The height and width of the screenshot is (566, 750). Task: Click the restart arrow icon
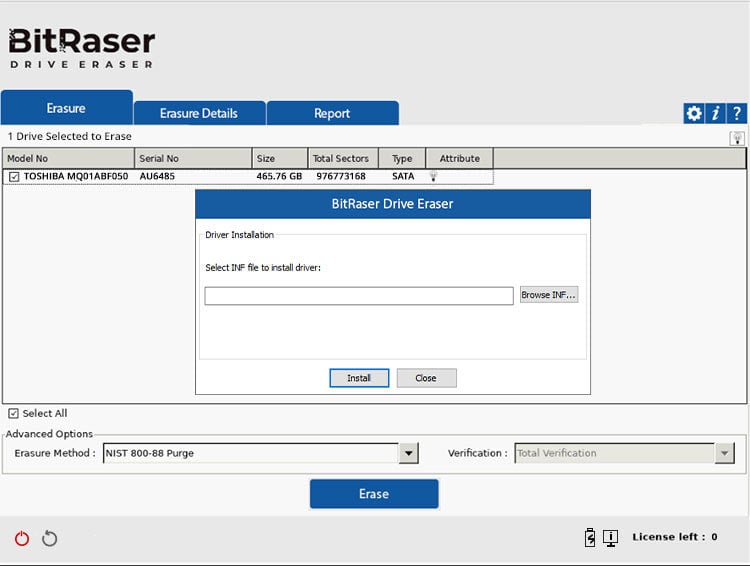click(49, 539)
